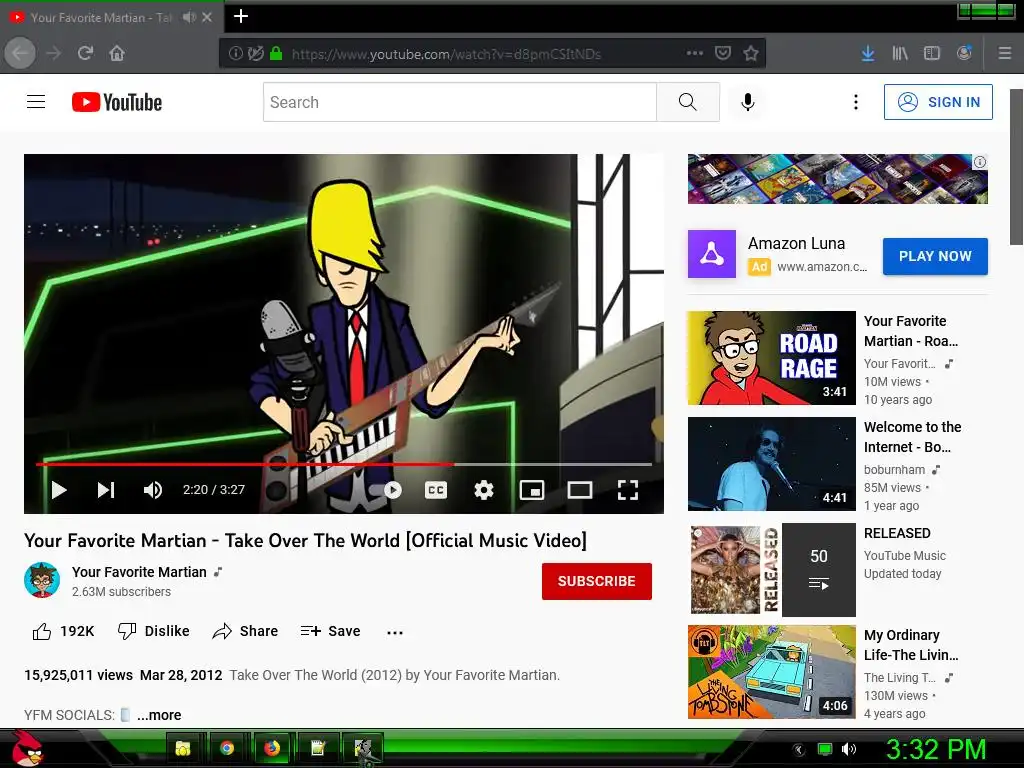Open Your Favorite Martian channel avatar
1024x768 pixels.
pyautogui.click(x=42, y=580)
